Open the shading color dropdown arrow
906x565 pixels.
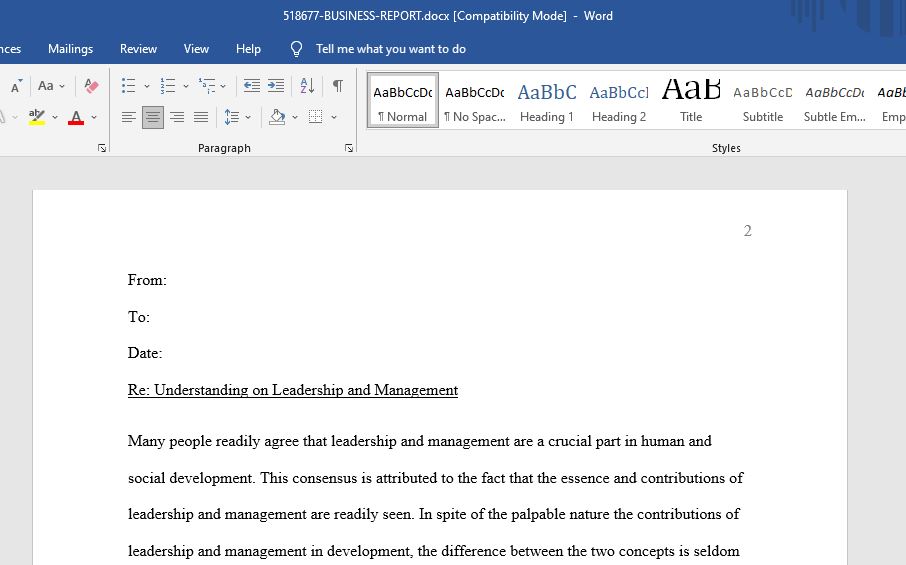coord(295,117)
